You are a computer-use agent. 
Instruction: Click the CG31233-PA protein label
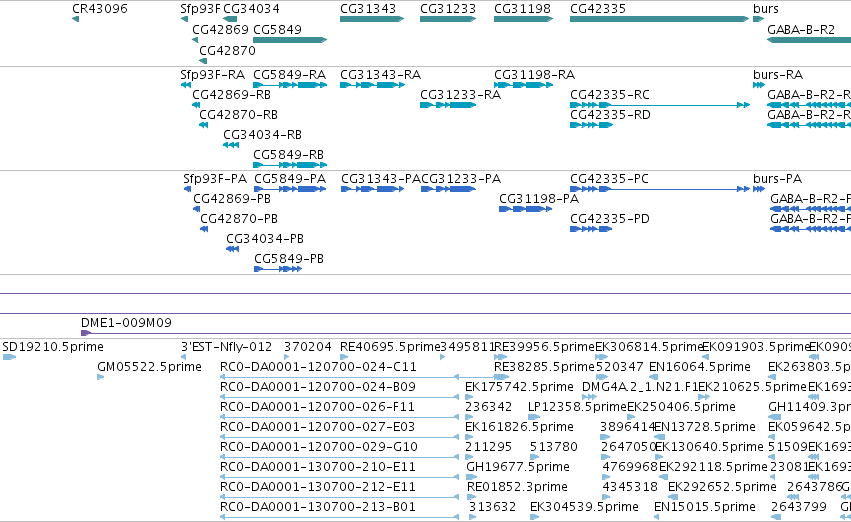(x=461, y=179)
